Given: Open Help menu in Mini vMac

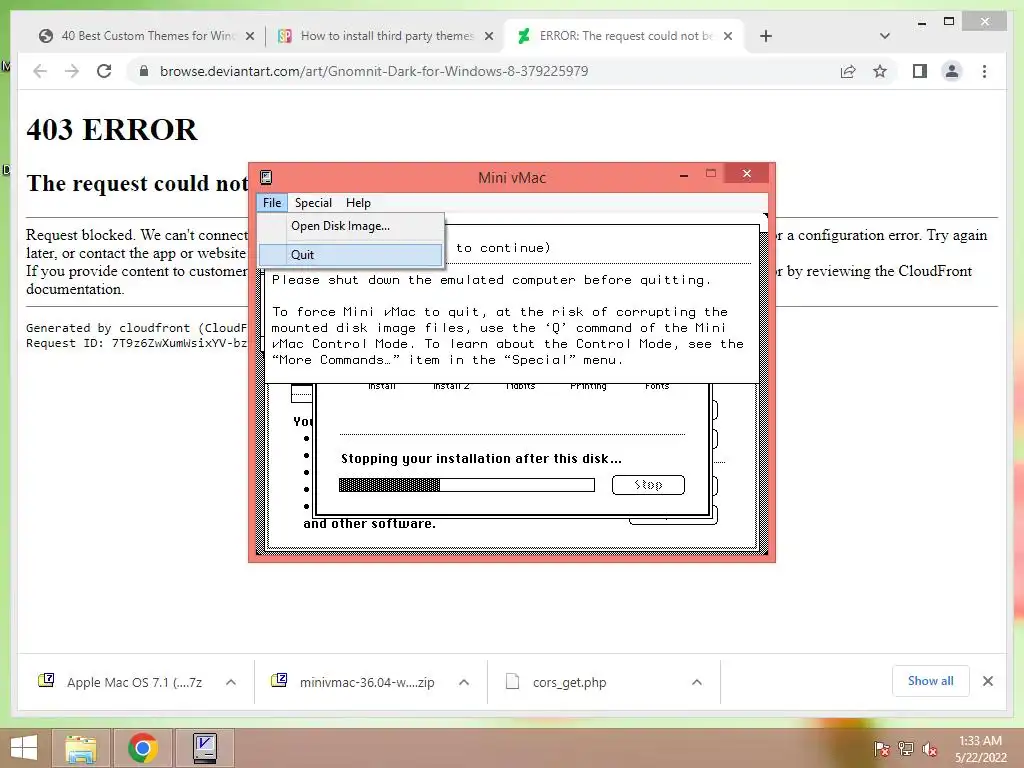Looking at the screenshot, I should click(358, 203).
